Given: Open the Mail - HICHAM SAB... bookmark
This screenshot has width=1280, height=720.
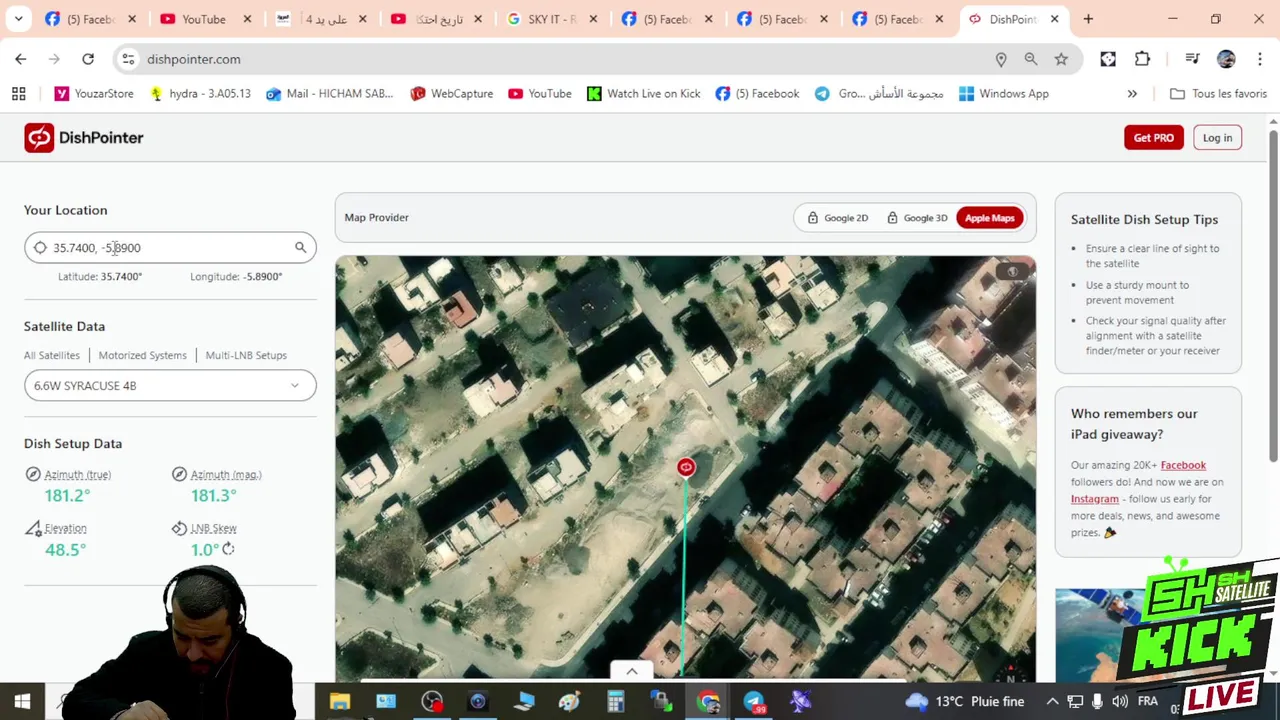Looking at the screenshot, I should (329, 94).
